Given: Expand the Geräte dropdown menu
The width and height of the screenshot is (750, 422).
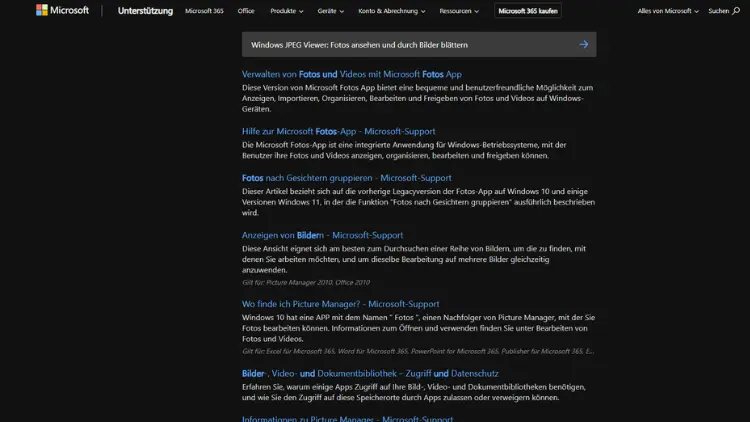Looking at the screenshot, I should click(331, 11).
